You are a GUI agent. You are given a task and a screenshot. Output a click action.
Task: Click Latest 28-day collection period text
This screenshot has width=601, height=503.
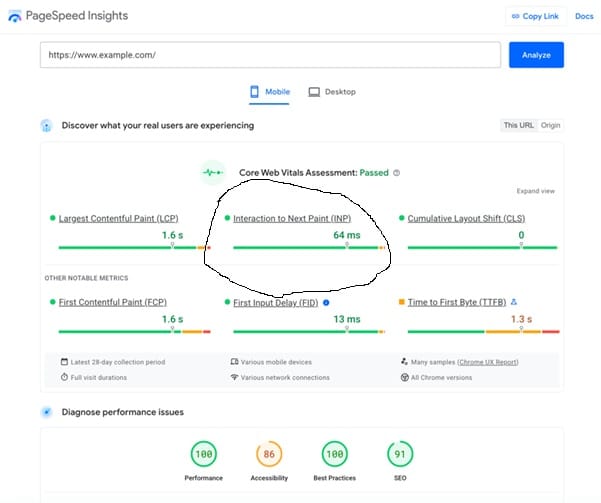point(118,362)
